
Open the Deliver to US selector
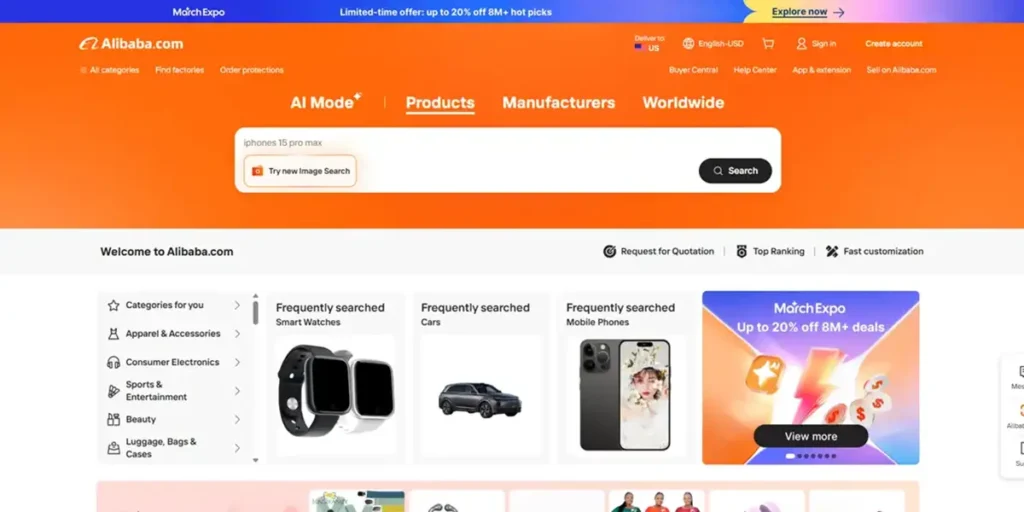click(648, 44)
